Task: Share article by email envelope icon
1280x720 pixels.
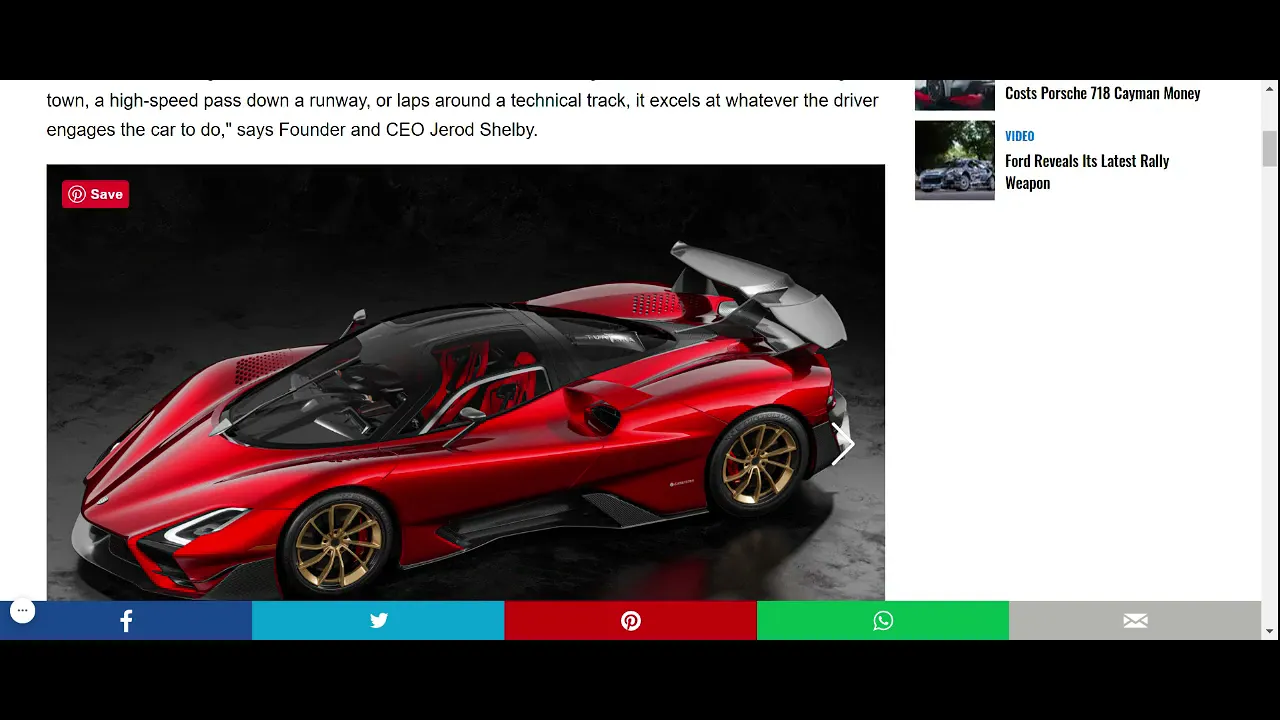Action: coord(1135,621)
